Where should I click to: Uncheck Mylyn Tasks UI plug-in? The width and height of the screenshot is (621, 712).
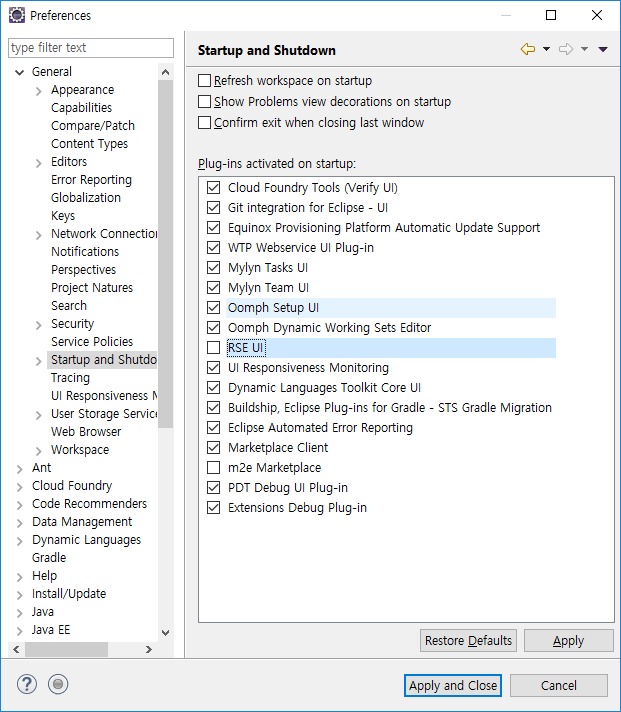(213, 267)
